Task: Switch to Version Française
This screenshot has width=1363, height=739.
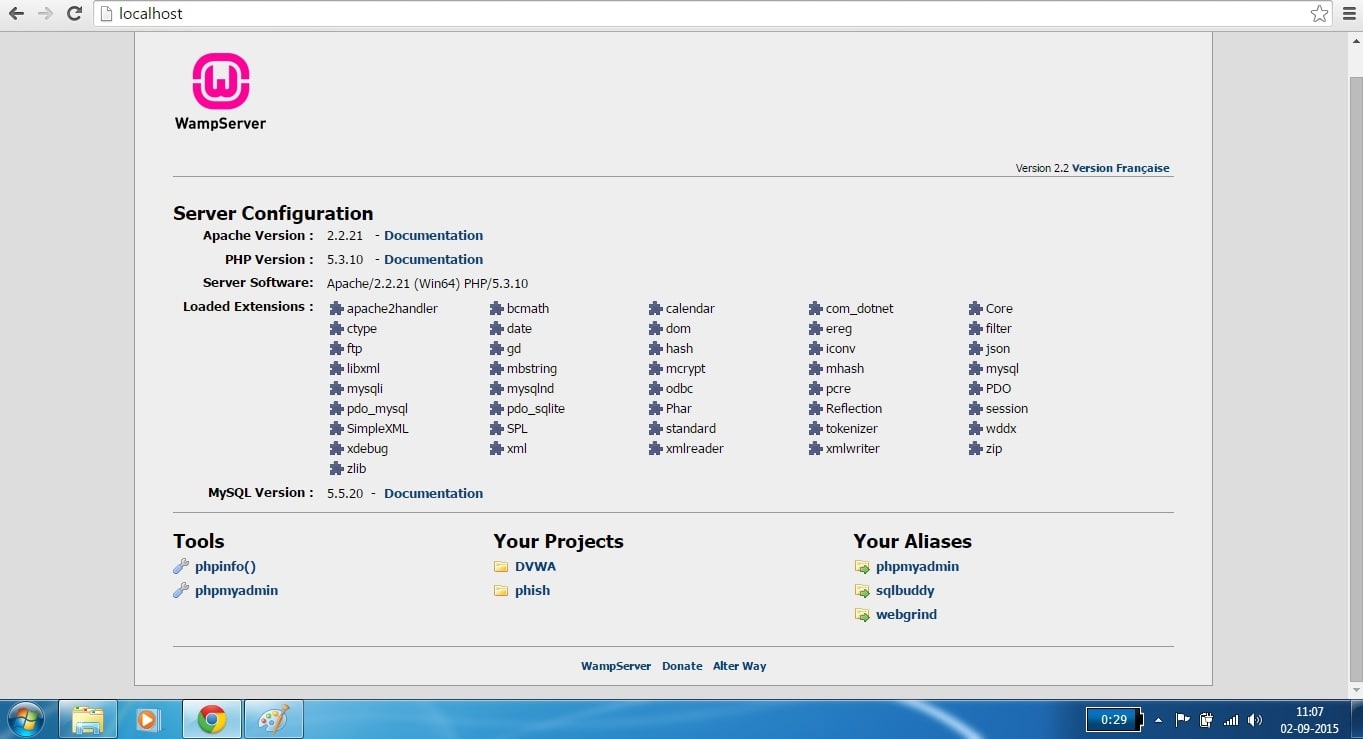Action: tap(1120, 168)
